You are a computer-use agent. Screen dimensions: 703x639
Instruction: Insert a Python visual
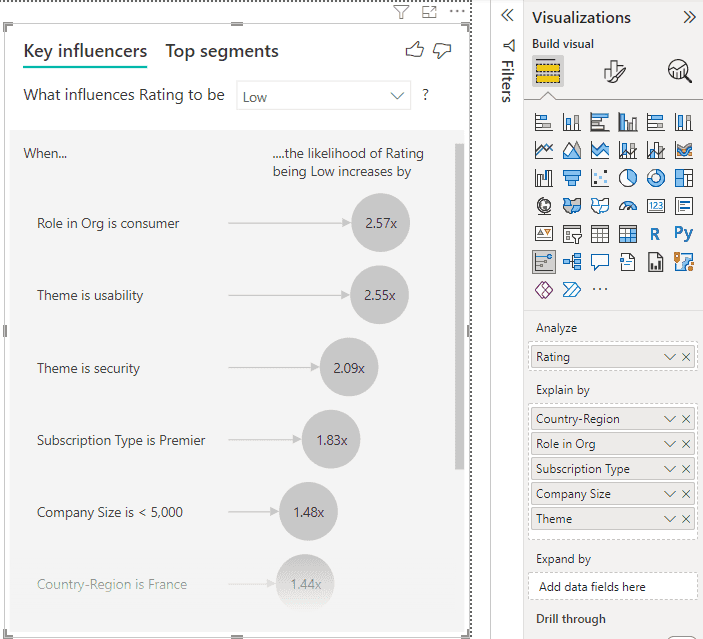(684, 234)
